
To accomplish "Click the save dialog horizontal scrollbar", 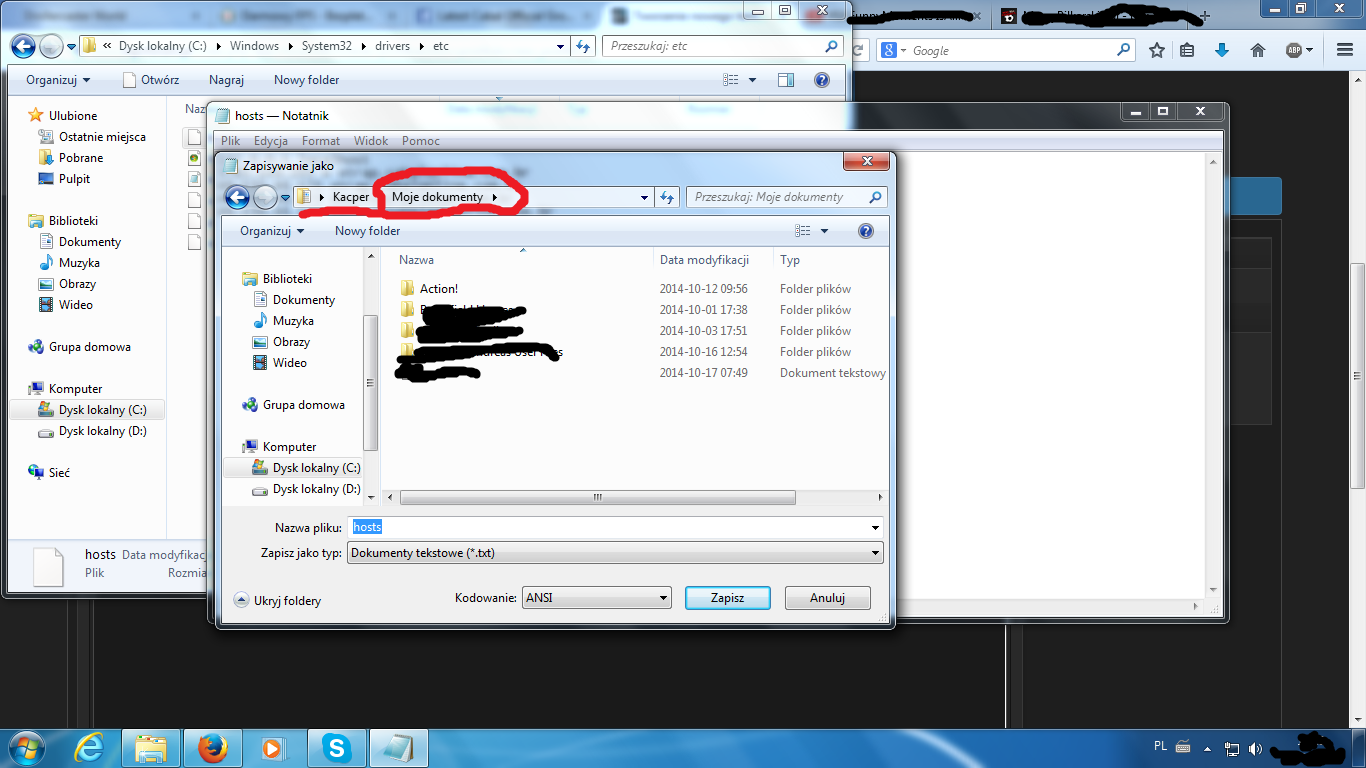I will pos(598,497).
